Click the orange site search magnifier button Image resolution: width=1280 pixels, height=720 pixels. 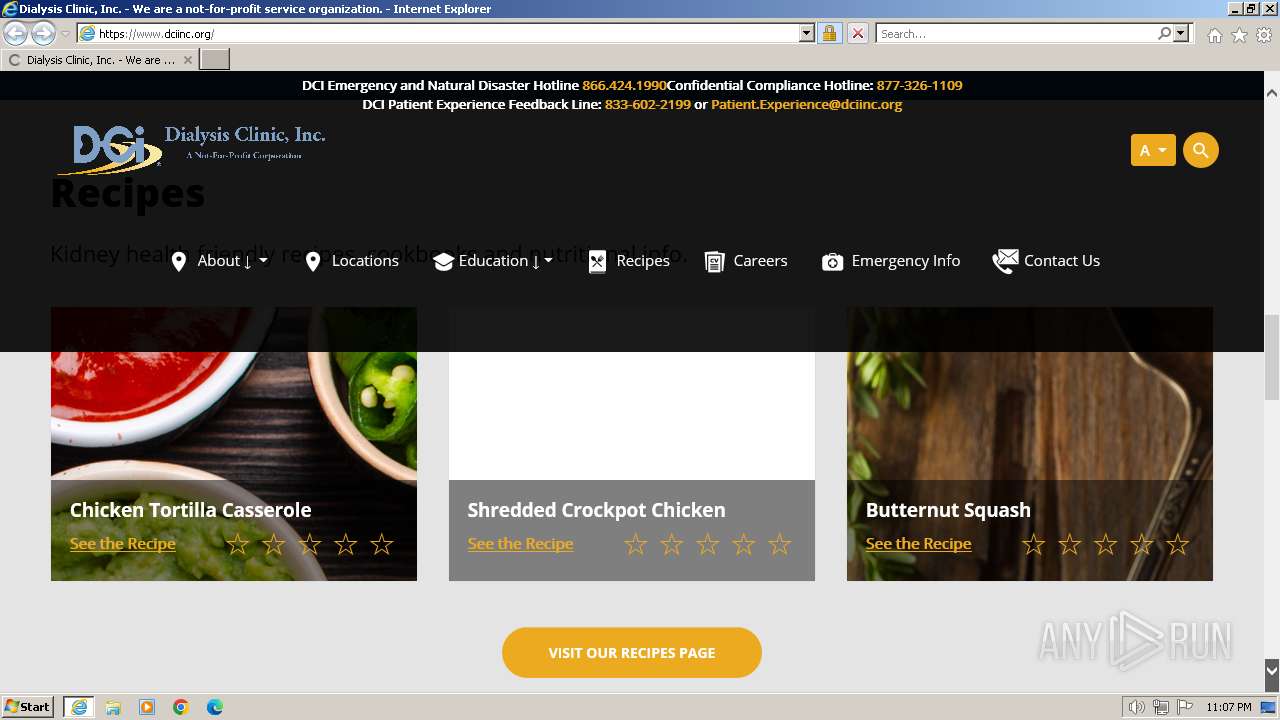[x=1201, y=151]
